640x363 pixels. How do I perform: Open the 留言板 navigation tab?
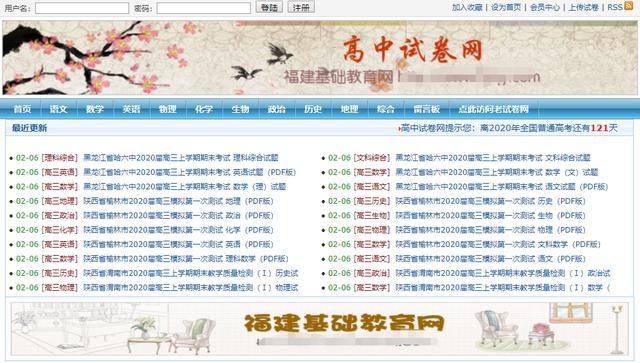pyautogui.click(x=426, y=109)
